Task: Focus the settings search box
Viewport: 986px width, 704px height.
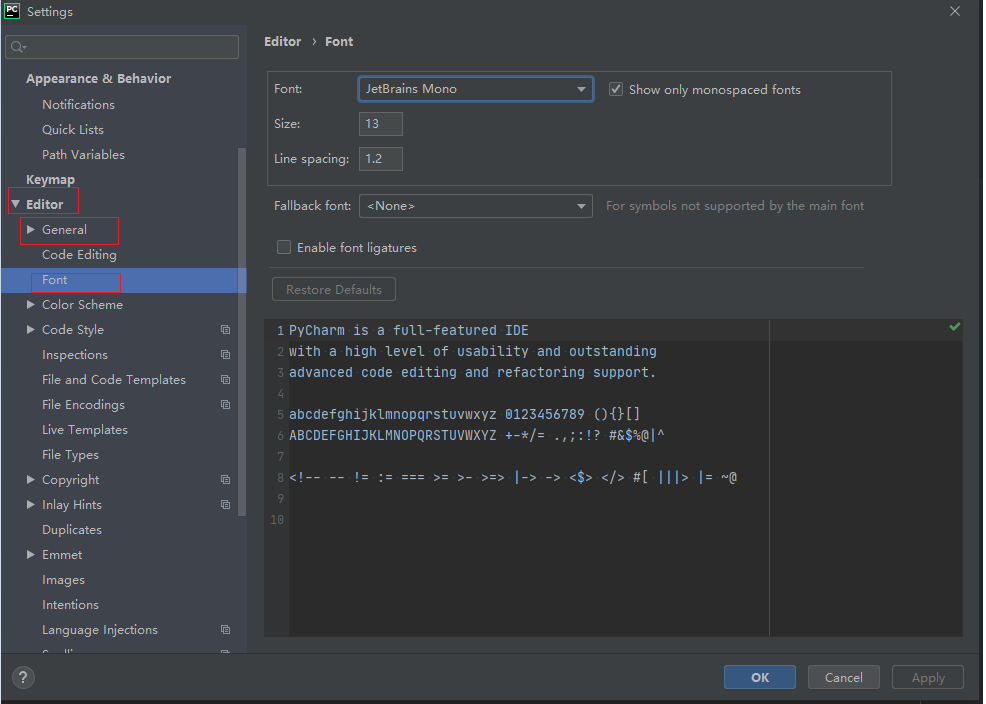Action: tap(122, 47)
